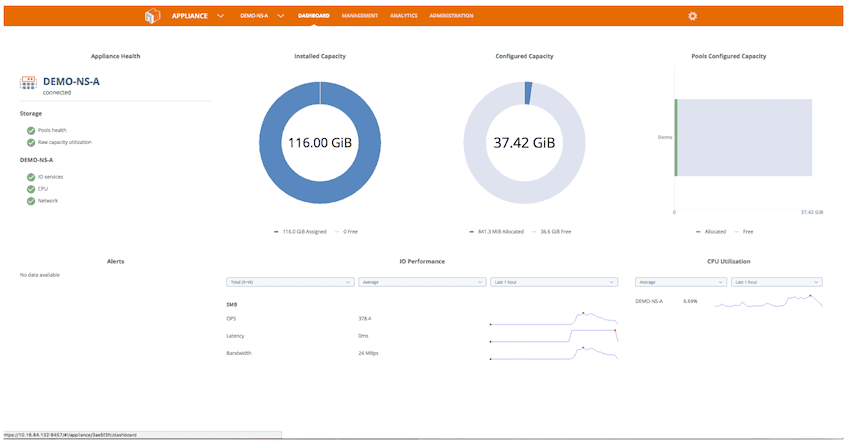The height and width of the screenshot is (445, 850).
Task: Open the Analytics tab
Action: tap(404, 16)
